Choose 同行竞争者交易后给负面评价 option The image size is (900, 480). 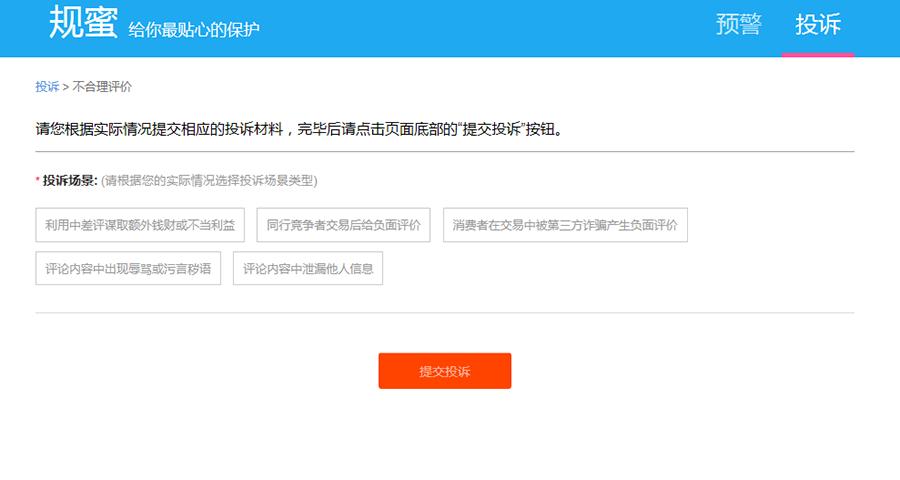point(343,226)
